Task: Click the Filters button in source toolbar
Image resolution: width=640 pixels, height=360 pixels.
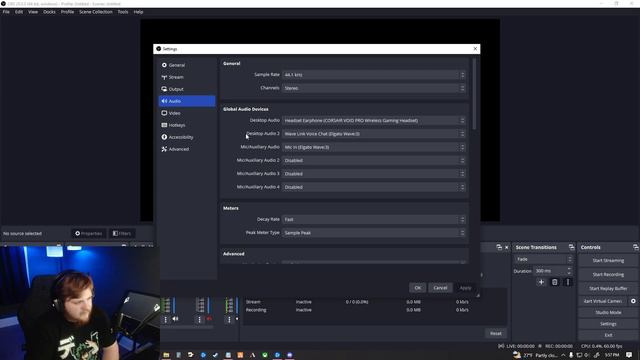Action: 122,233
